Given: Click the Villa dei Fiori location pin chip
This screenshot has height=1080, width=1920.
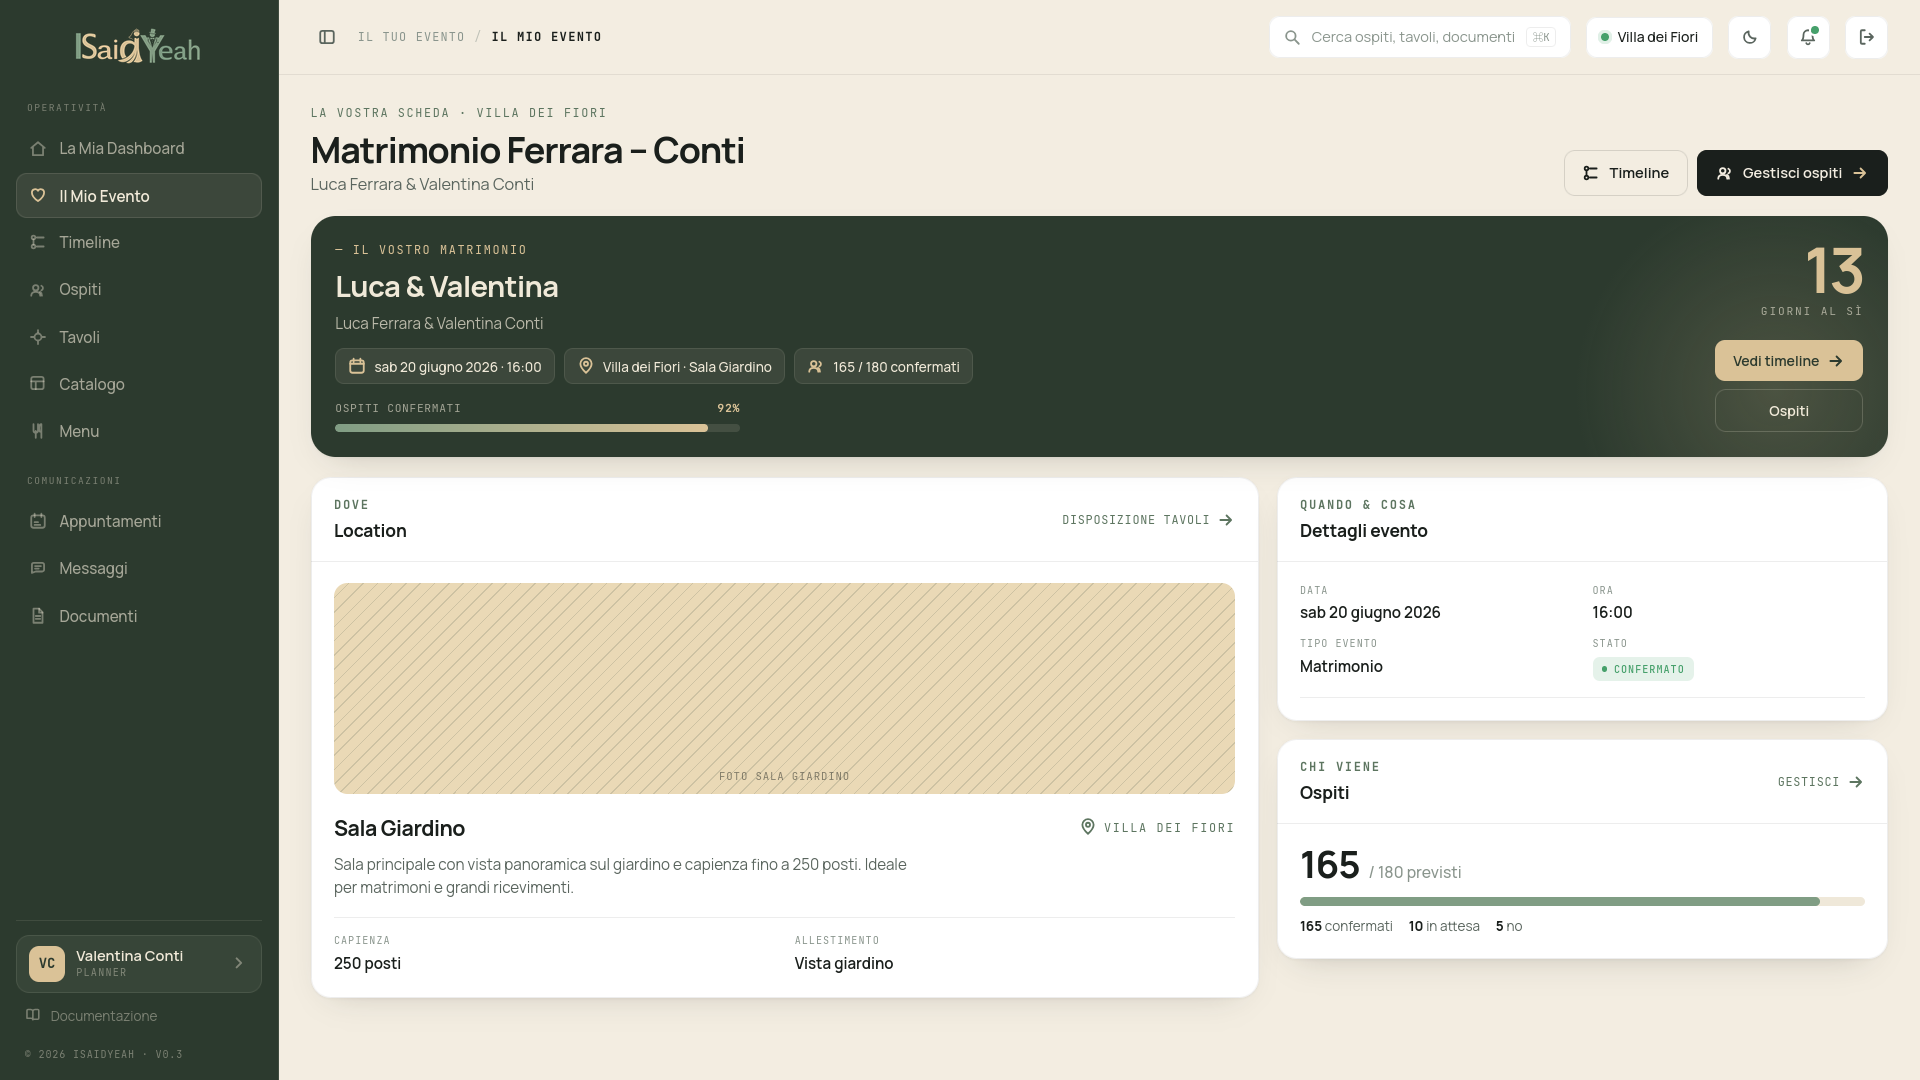Looking at the screenshot, I should 674,366.
